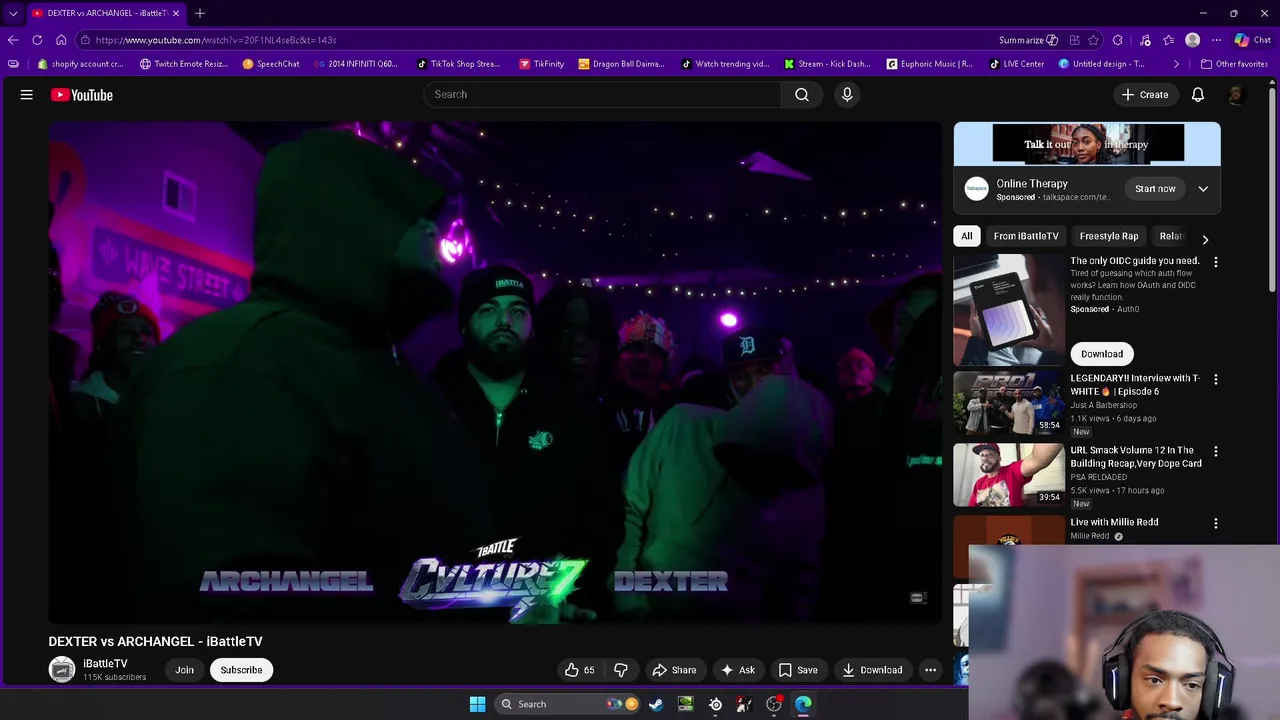1280x720 pixels.
Task: Click Summarize in address bar
Action: [x=1028, y=40]
